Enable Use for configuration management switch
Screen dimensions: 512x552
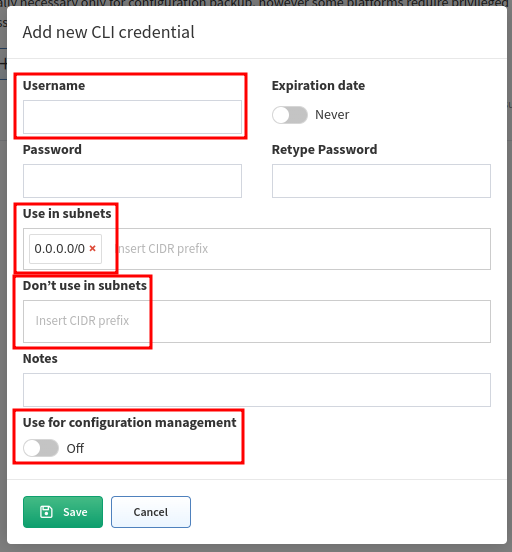(x=41, y=448)
